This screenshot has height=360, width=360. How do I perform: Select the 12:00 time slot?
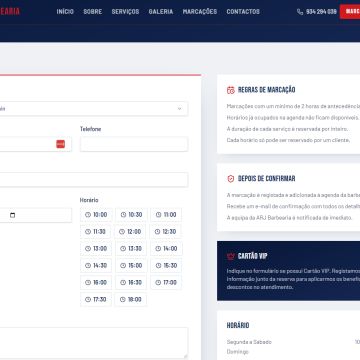coord(130,231)
